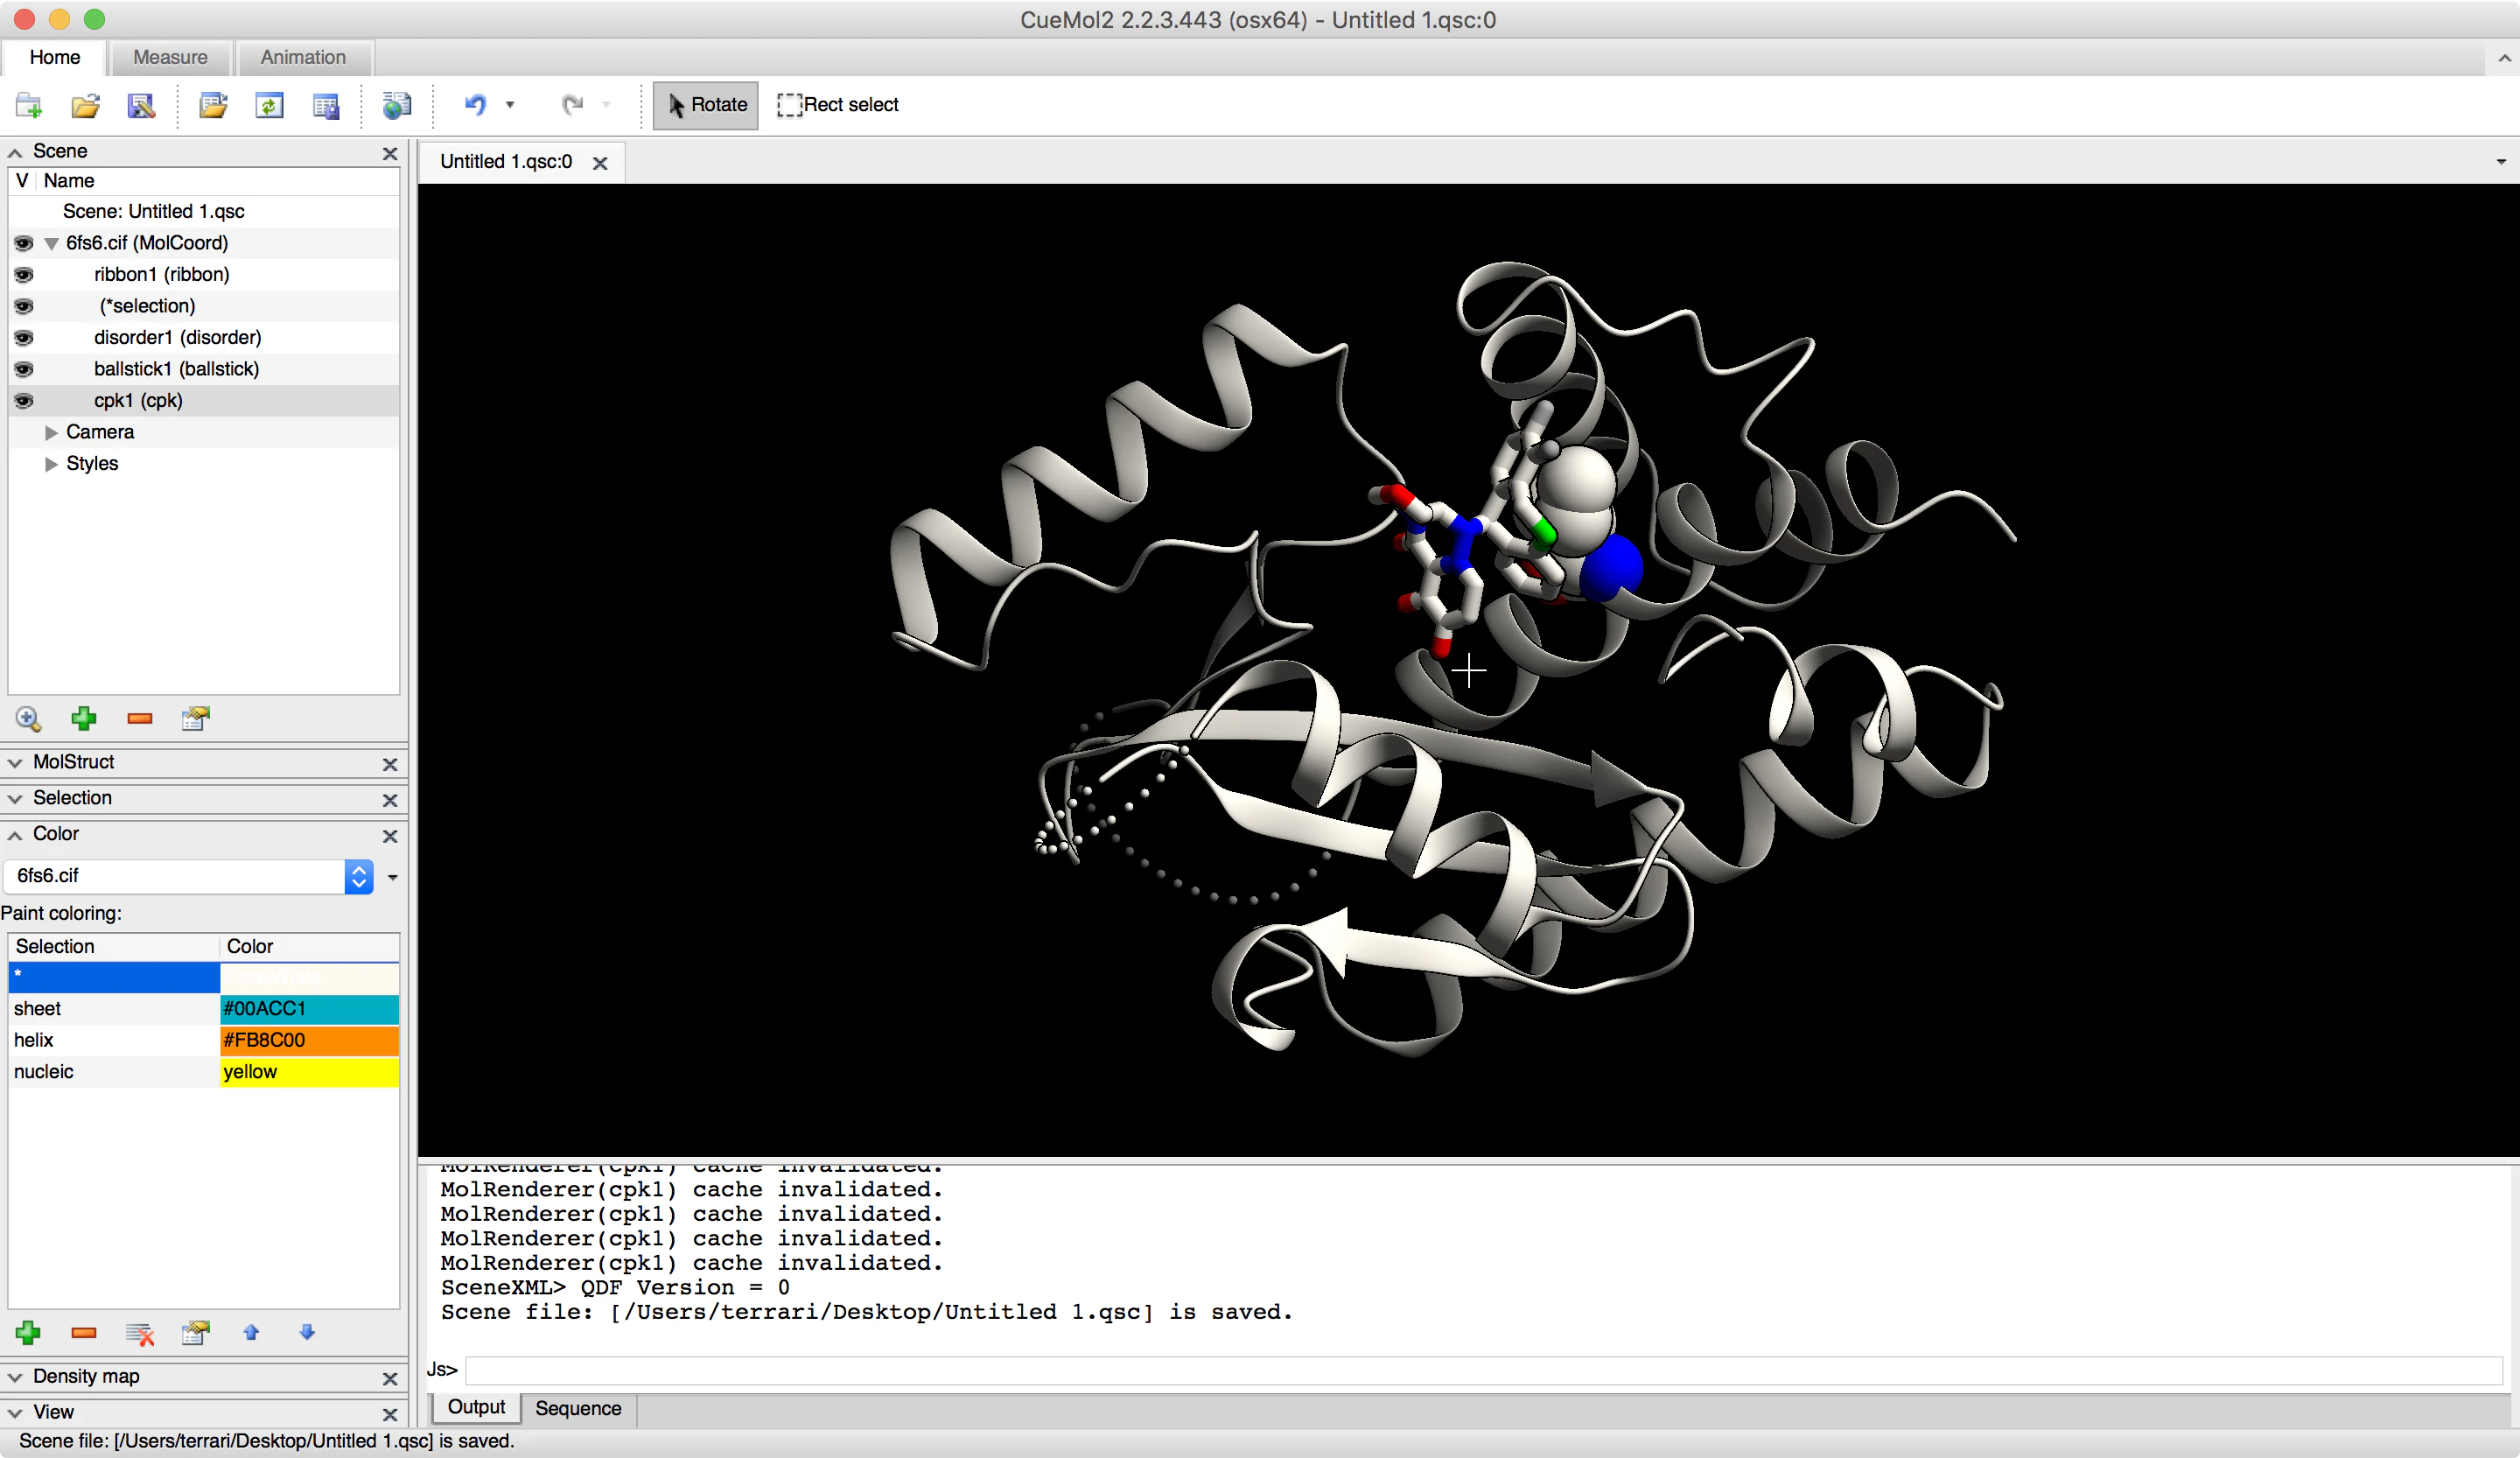This screenshot has height=1458, width=2520.
Task: Toggle visibility of cpk1 renderer
Action: tap(23, 400)
